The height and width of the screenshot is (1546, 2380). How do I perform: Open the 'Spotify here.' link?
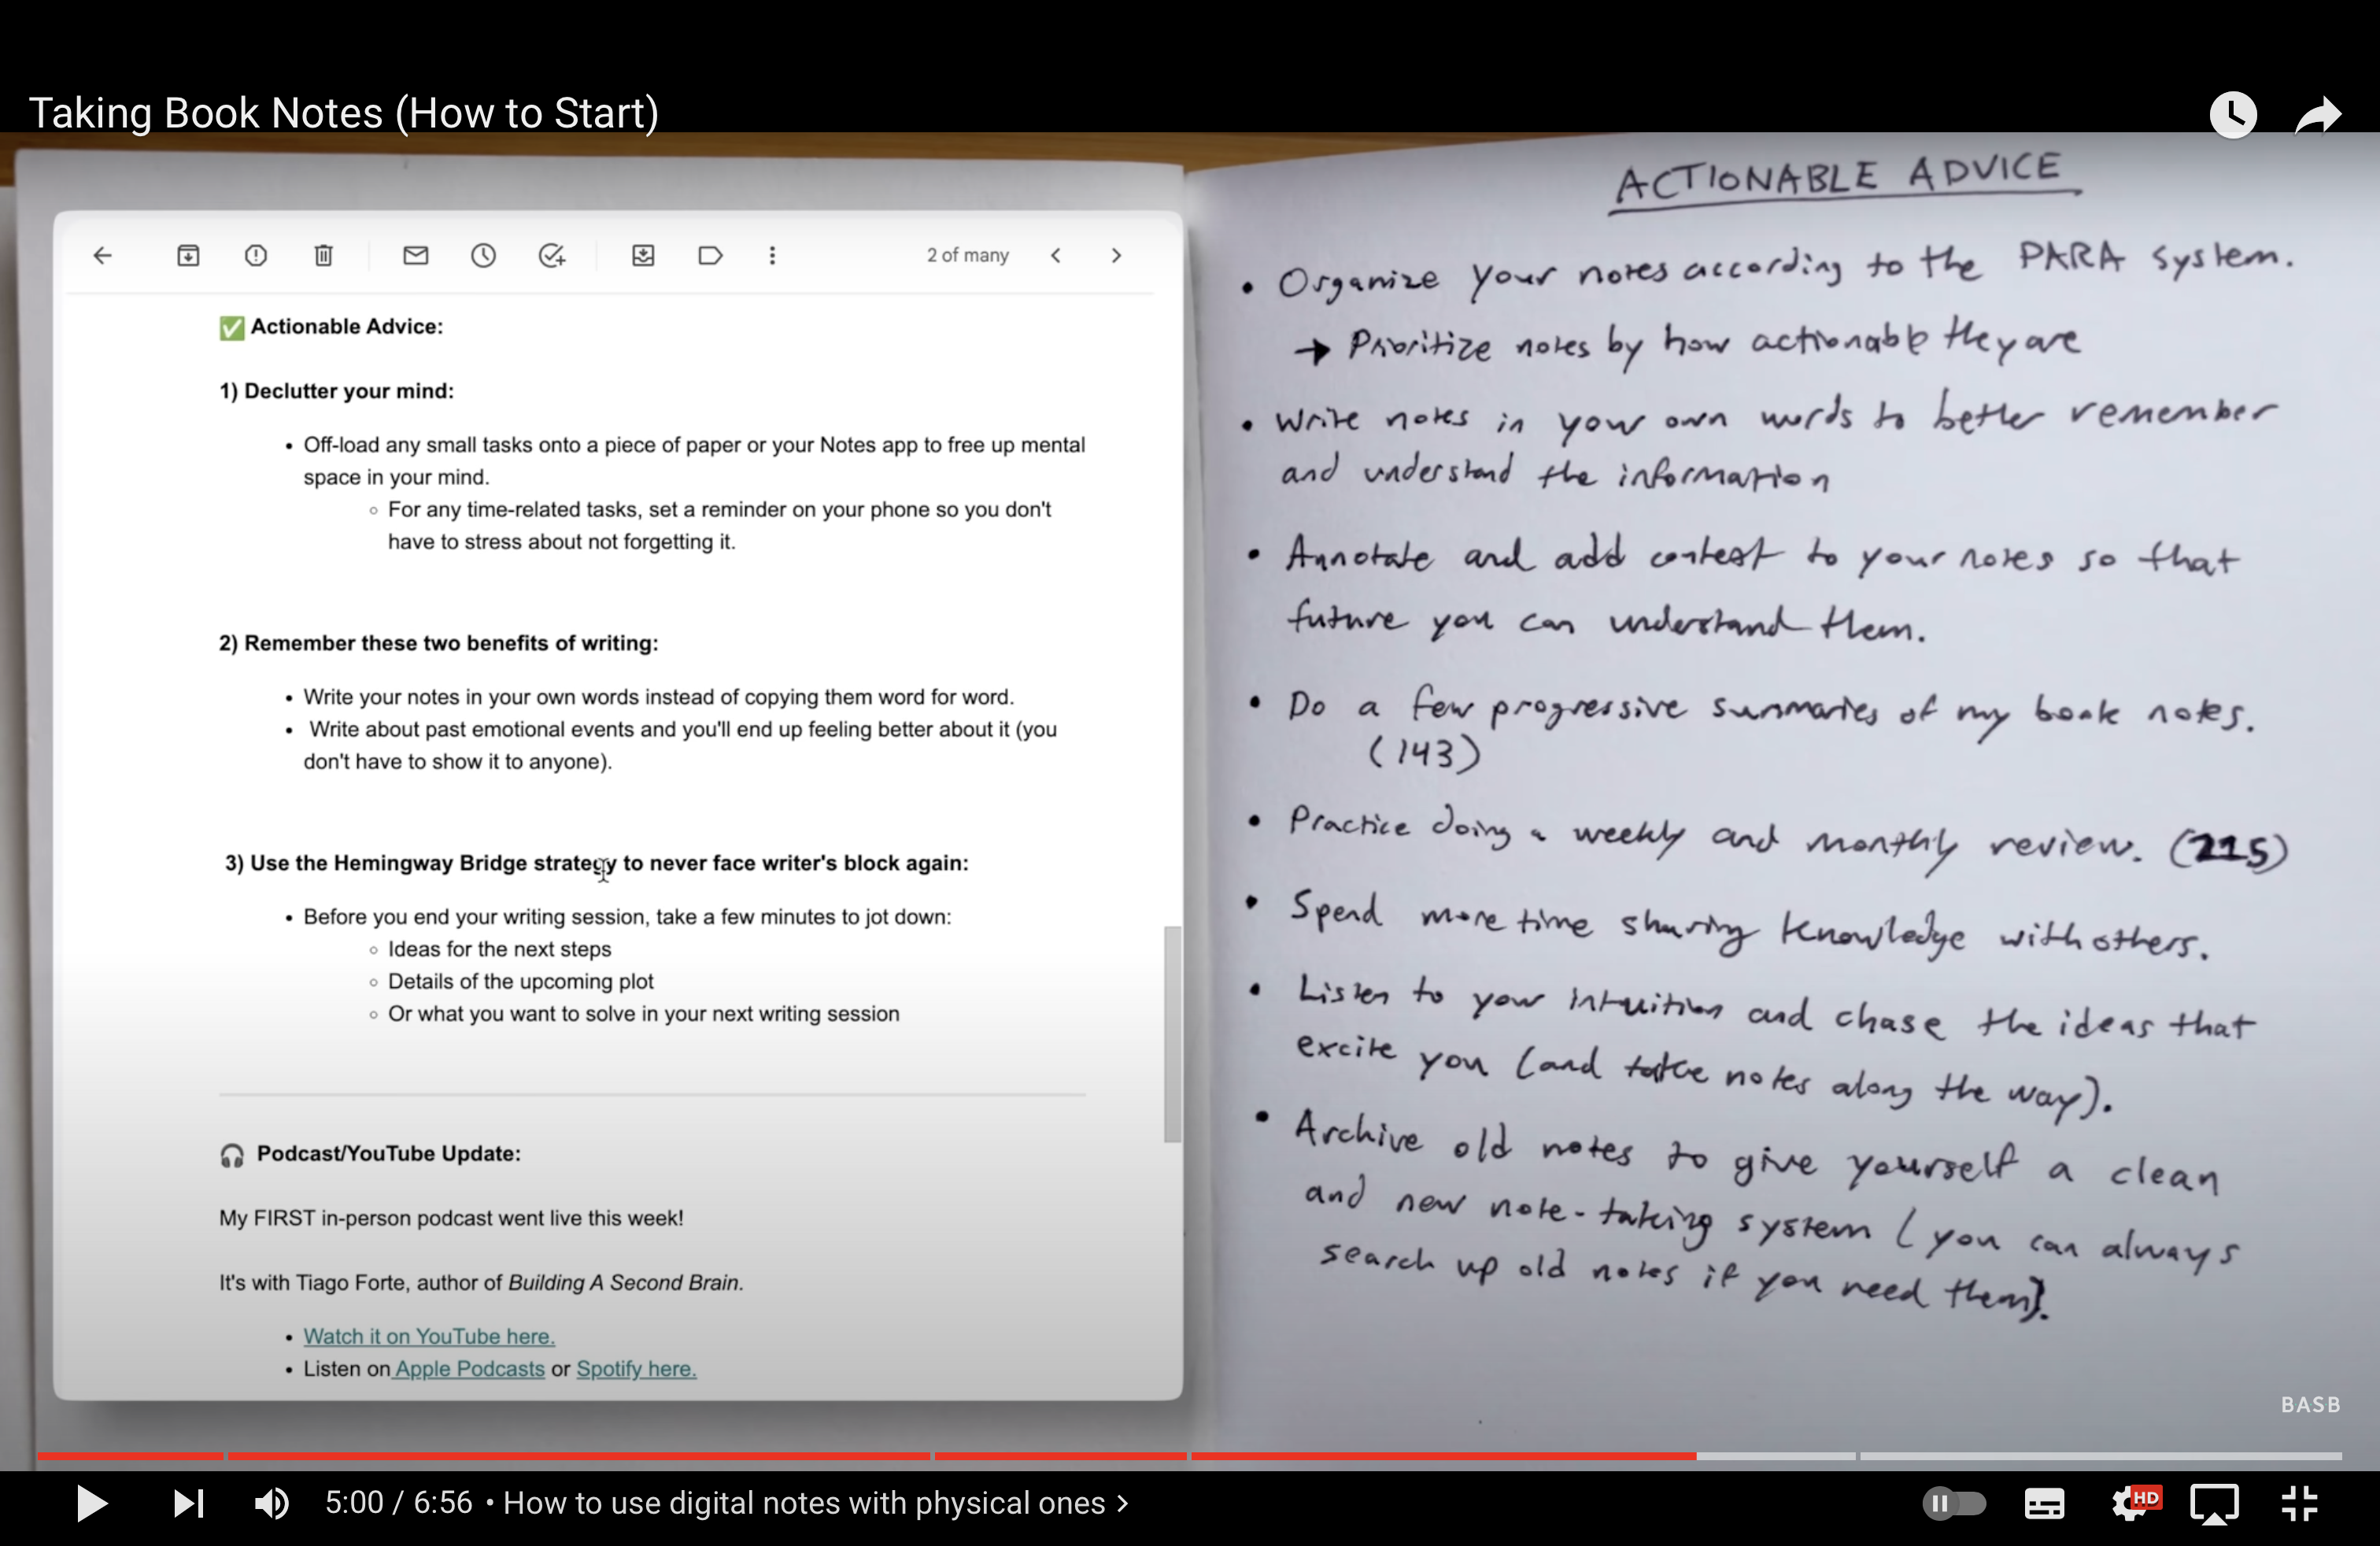636,1368
